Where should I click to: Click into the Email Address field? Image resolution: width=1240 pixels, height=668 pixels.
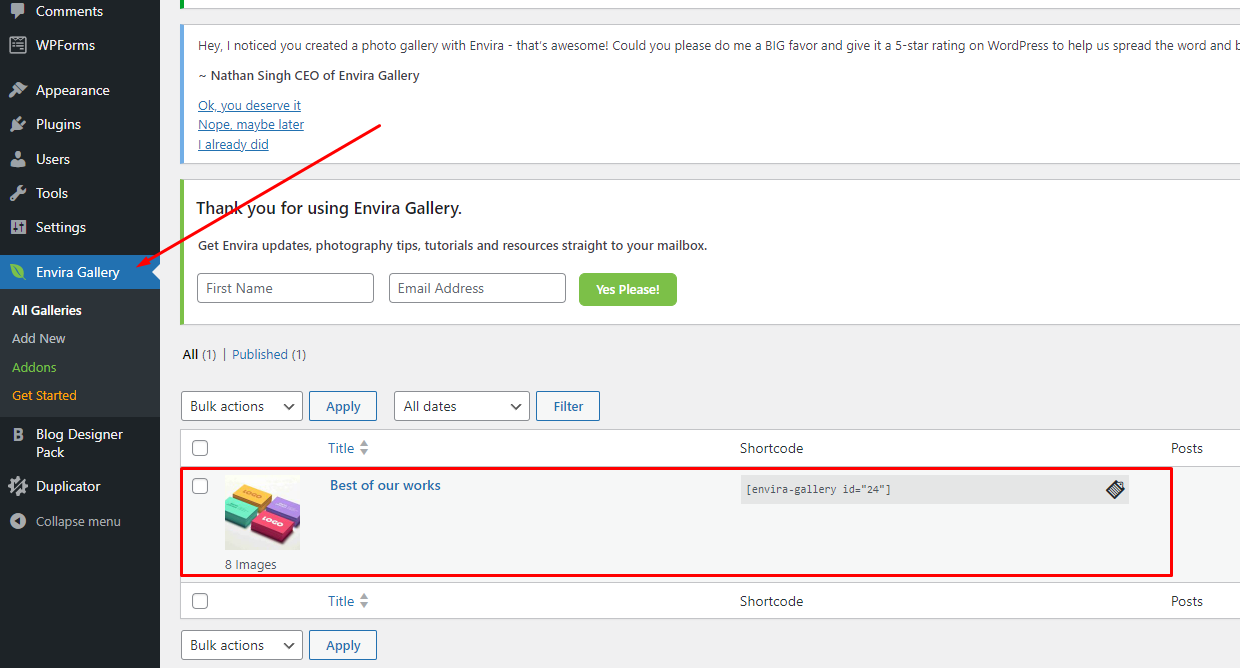pos(477,288)
